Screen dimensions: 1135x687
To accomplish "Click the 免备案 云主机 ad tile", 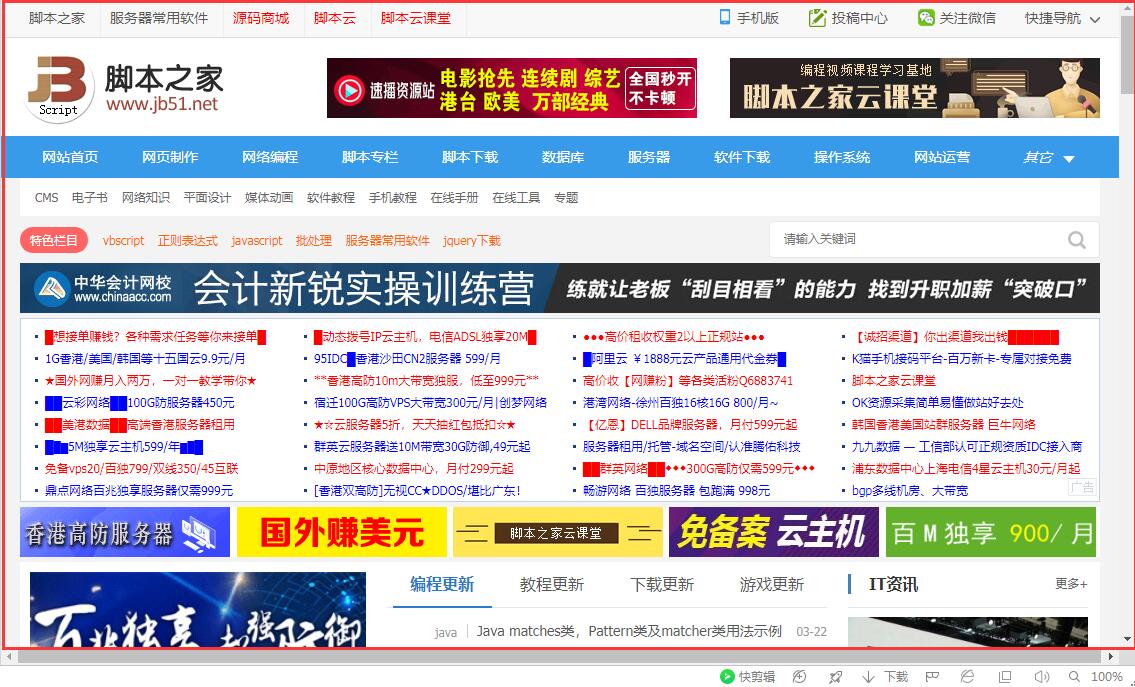I will 774,532.
